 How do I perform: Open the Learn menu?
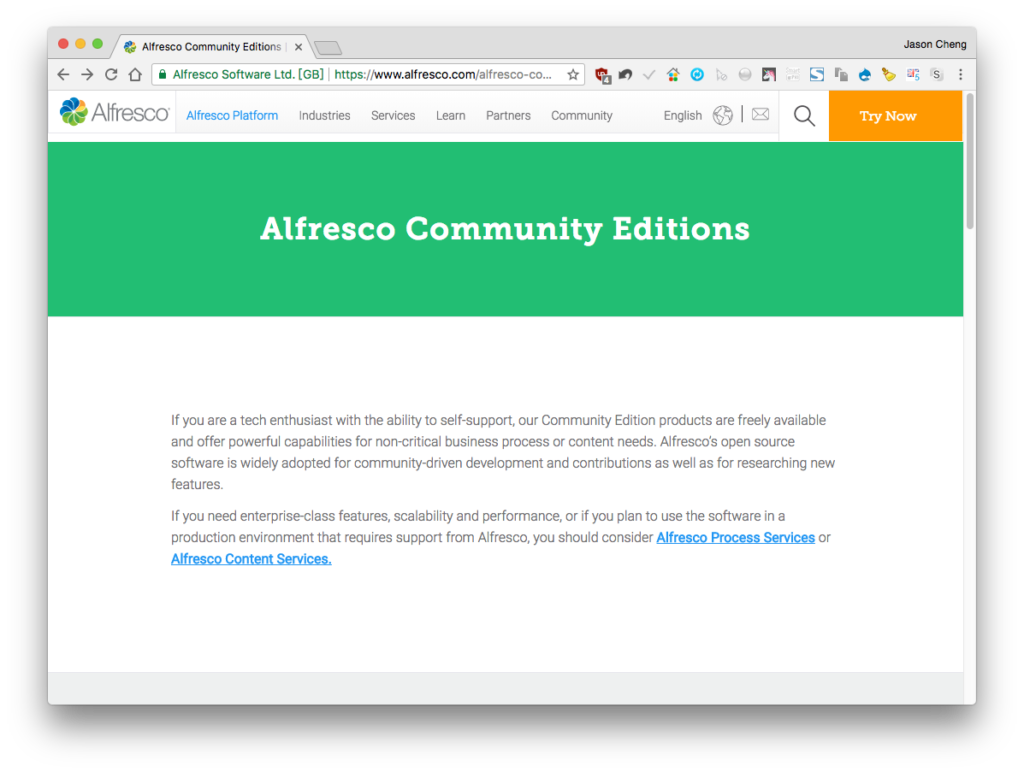451,116
